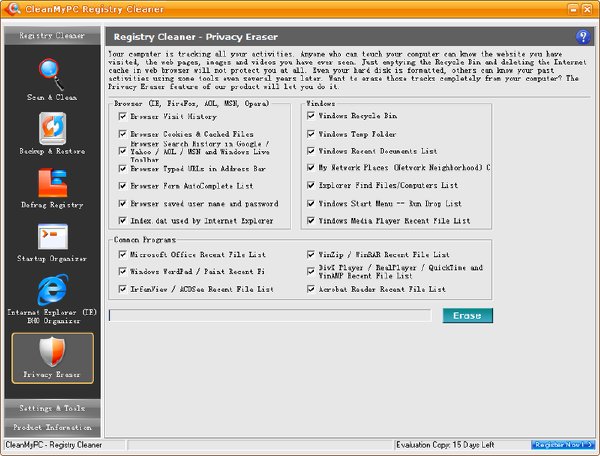This screenshot has width=600, height=456.
Task: Toggle Browser Search History in Google checkbox
Action: tap(122, 151)
